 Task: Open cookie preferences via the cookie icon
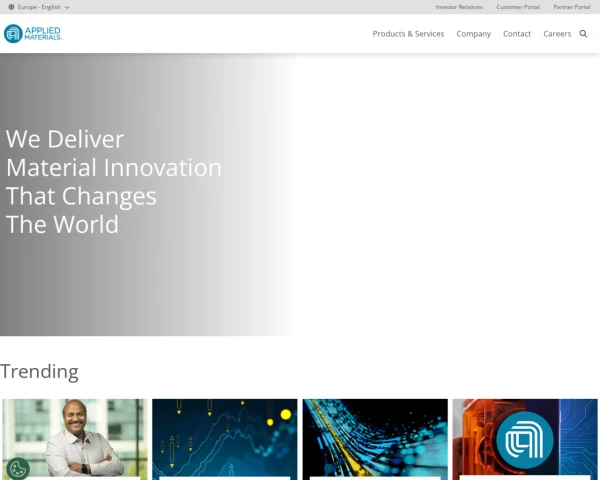[x=17, y=467]
